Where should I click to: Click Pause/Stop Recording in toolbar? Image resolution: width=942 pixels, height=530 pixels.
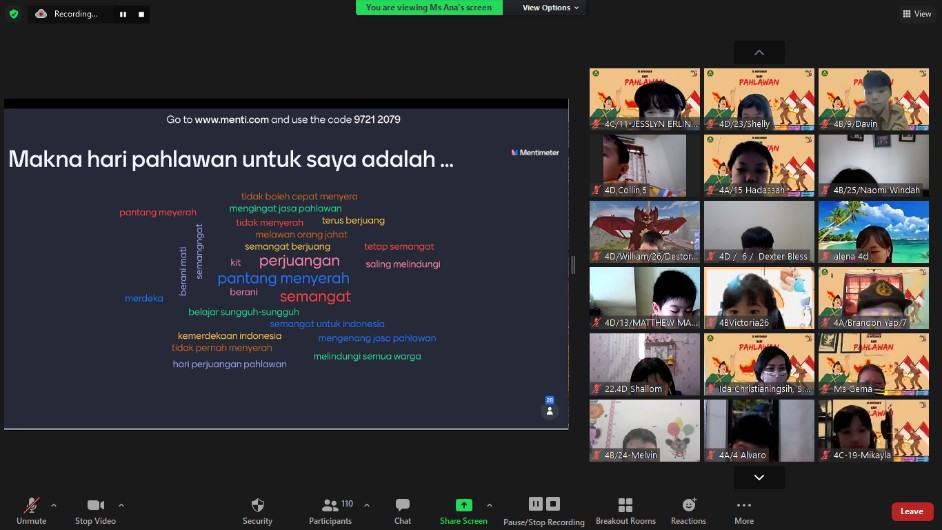[x=543, y=506]
